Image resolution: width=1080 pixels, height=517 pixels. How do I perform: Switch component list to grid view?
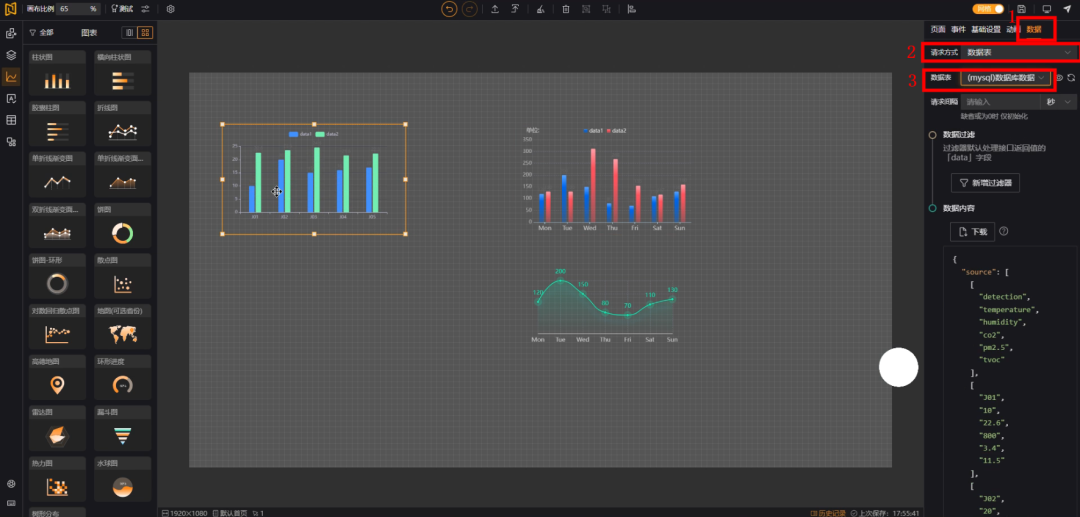[x=145, y=32]
